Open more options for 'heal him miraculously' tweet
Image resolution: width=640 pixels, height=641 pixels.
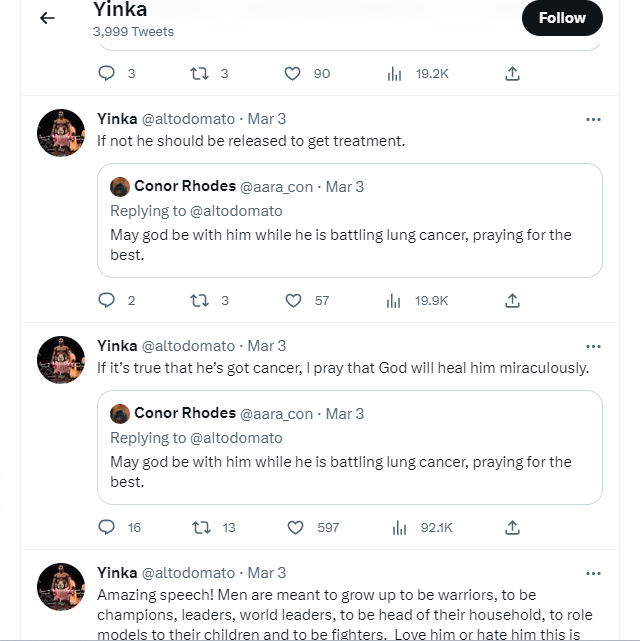coord(593,346)
